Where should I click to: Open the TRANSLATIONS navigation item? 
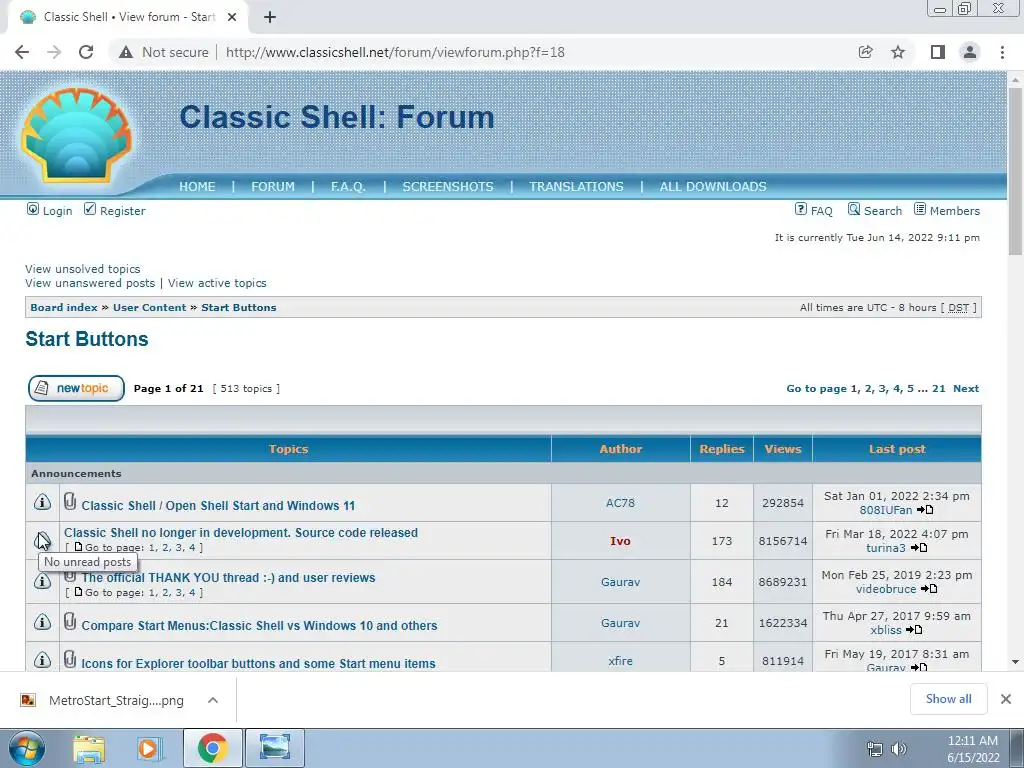click(x=576, y=187)
